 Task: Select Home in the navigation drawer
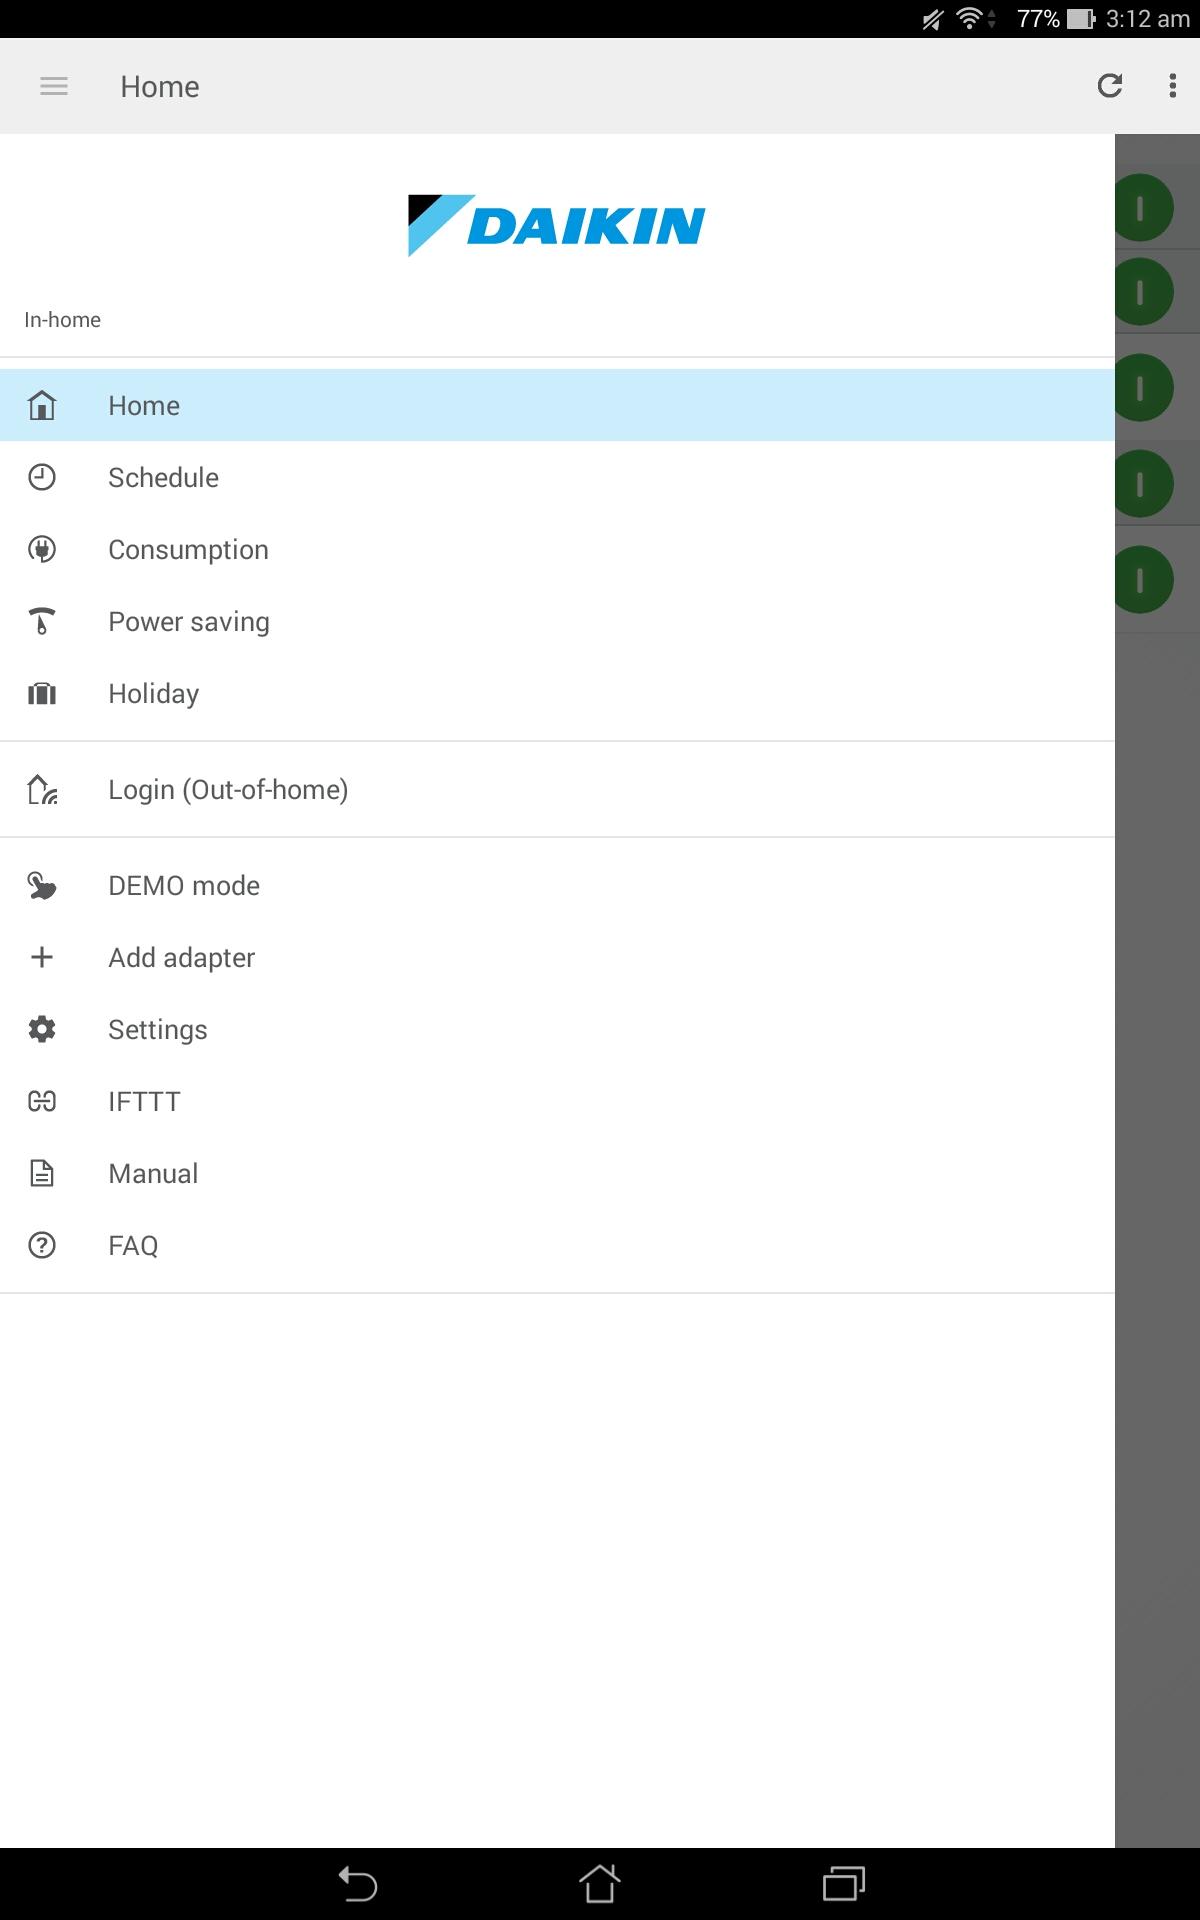[x=557, y=405]
